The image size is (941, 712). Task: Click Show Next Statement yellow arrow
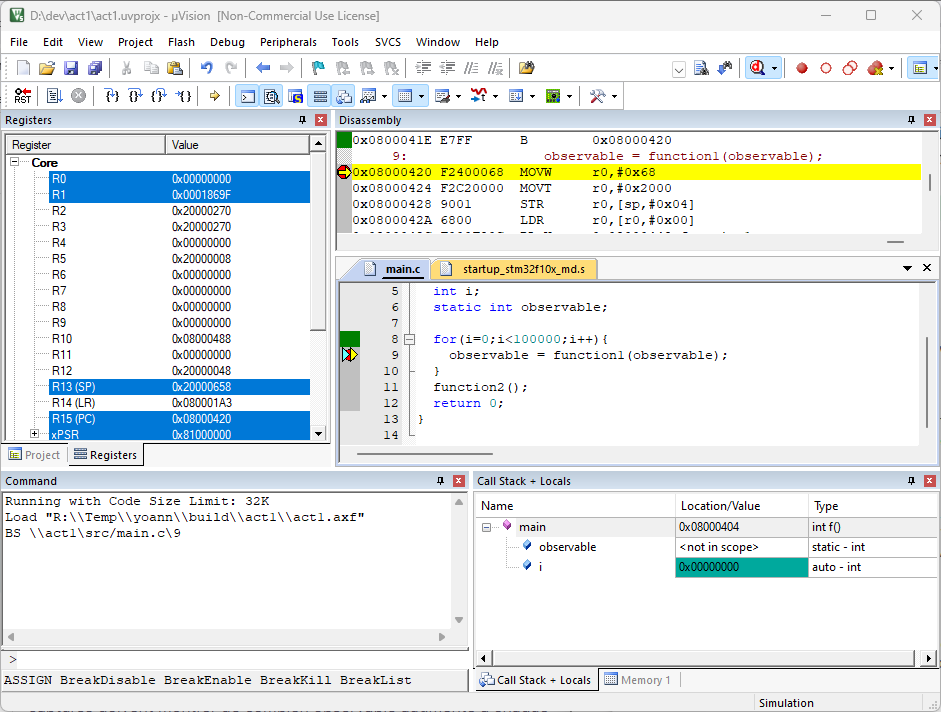(214, 96)
